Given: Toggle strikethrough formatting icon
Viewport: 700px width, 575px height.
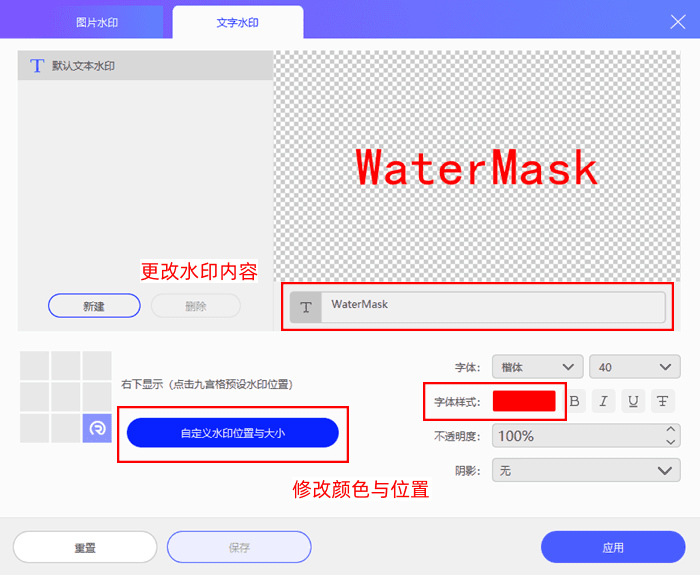Looking at the screenshot, I should 663,401.
